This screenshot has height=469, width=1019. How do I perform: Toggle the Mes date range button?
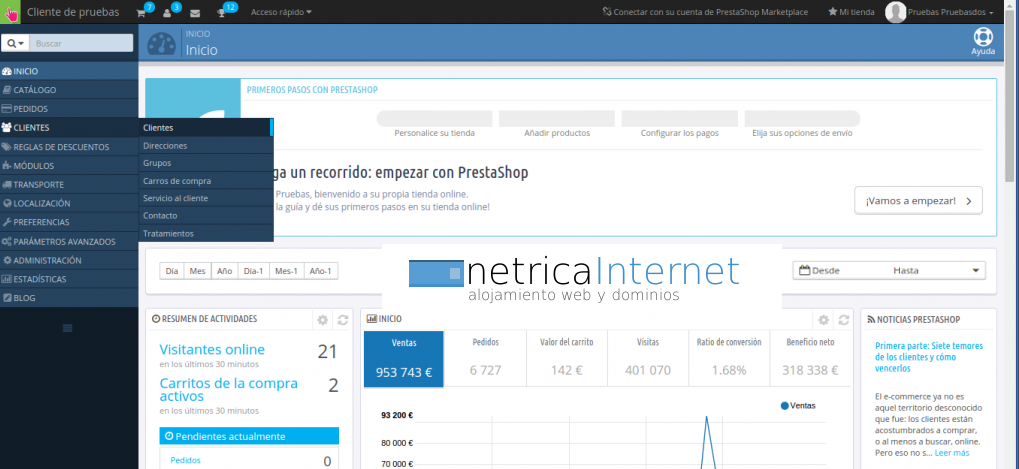[x=198, y=271]
